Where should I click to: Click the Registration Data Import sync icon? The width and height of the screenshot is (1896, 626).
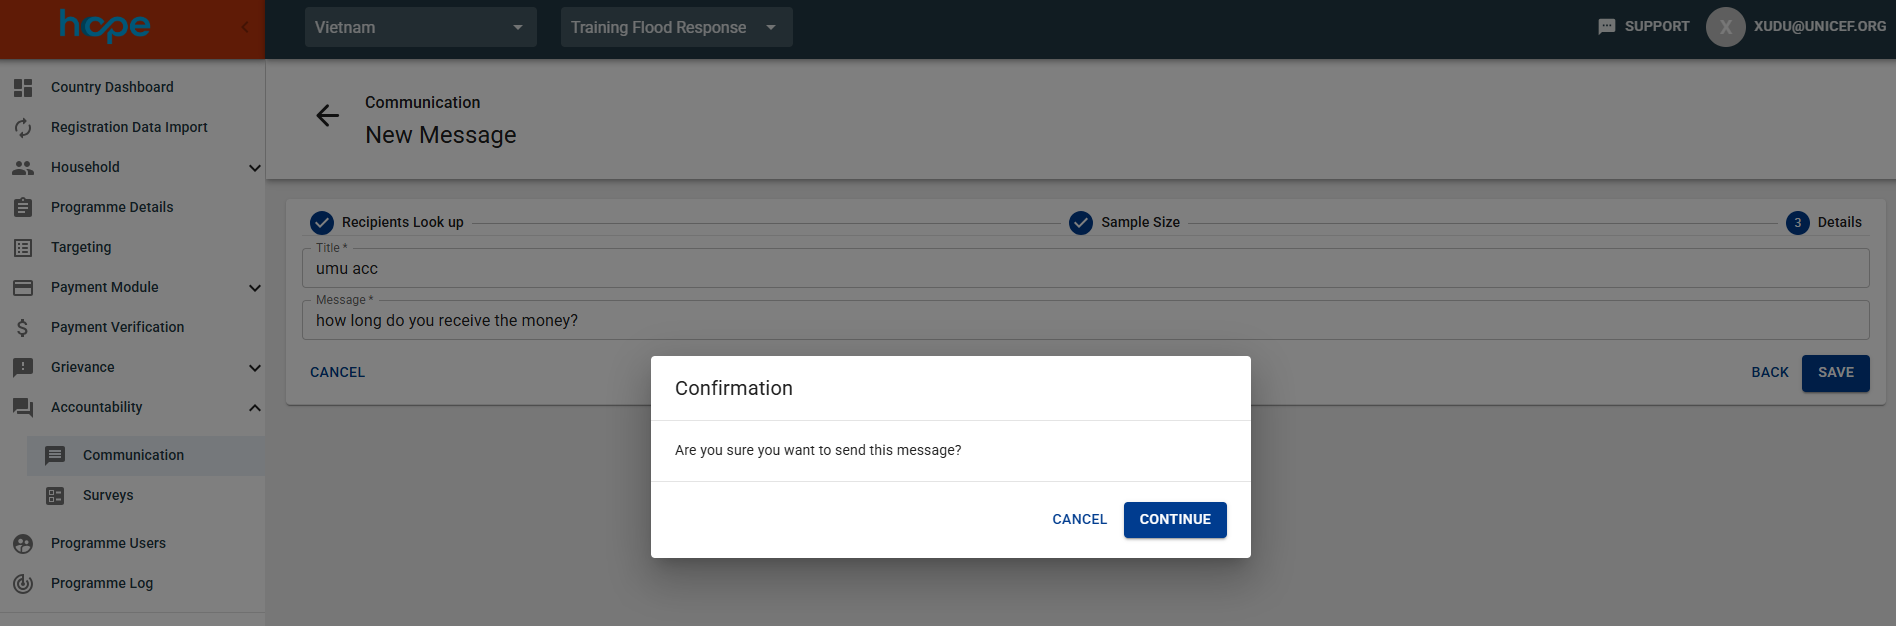(x=23, y=128)
